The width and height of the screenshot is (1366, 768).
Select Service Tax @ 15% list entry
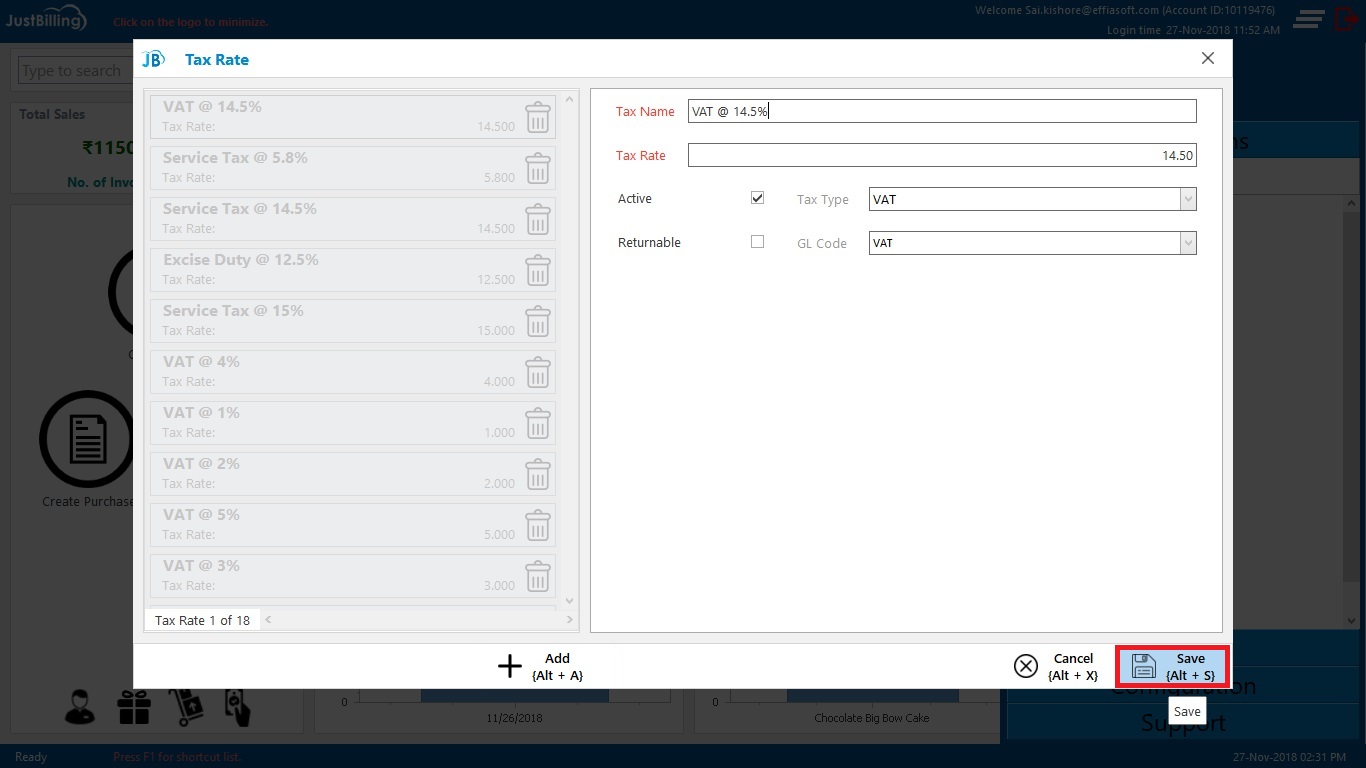pos(353,321)
